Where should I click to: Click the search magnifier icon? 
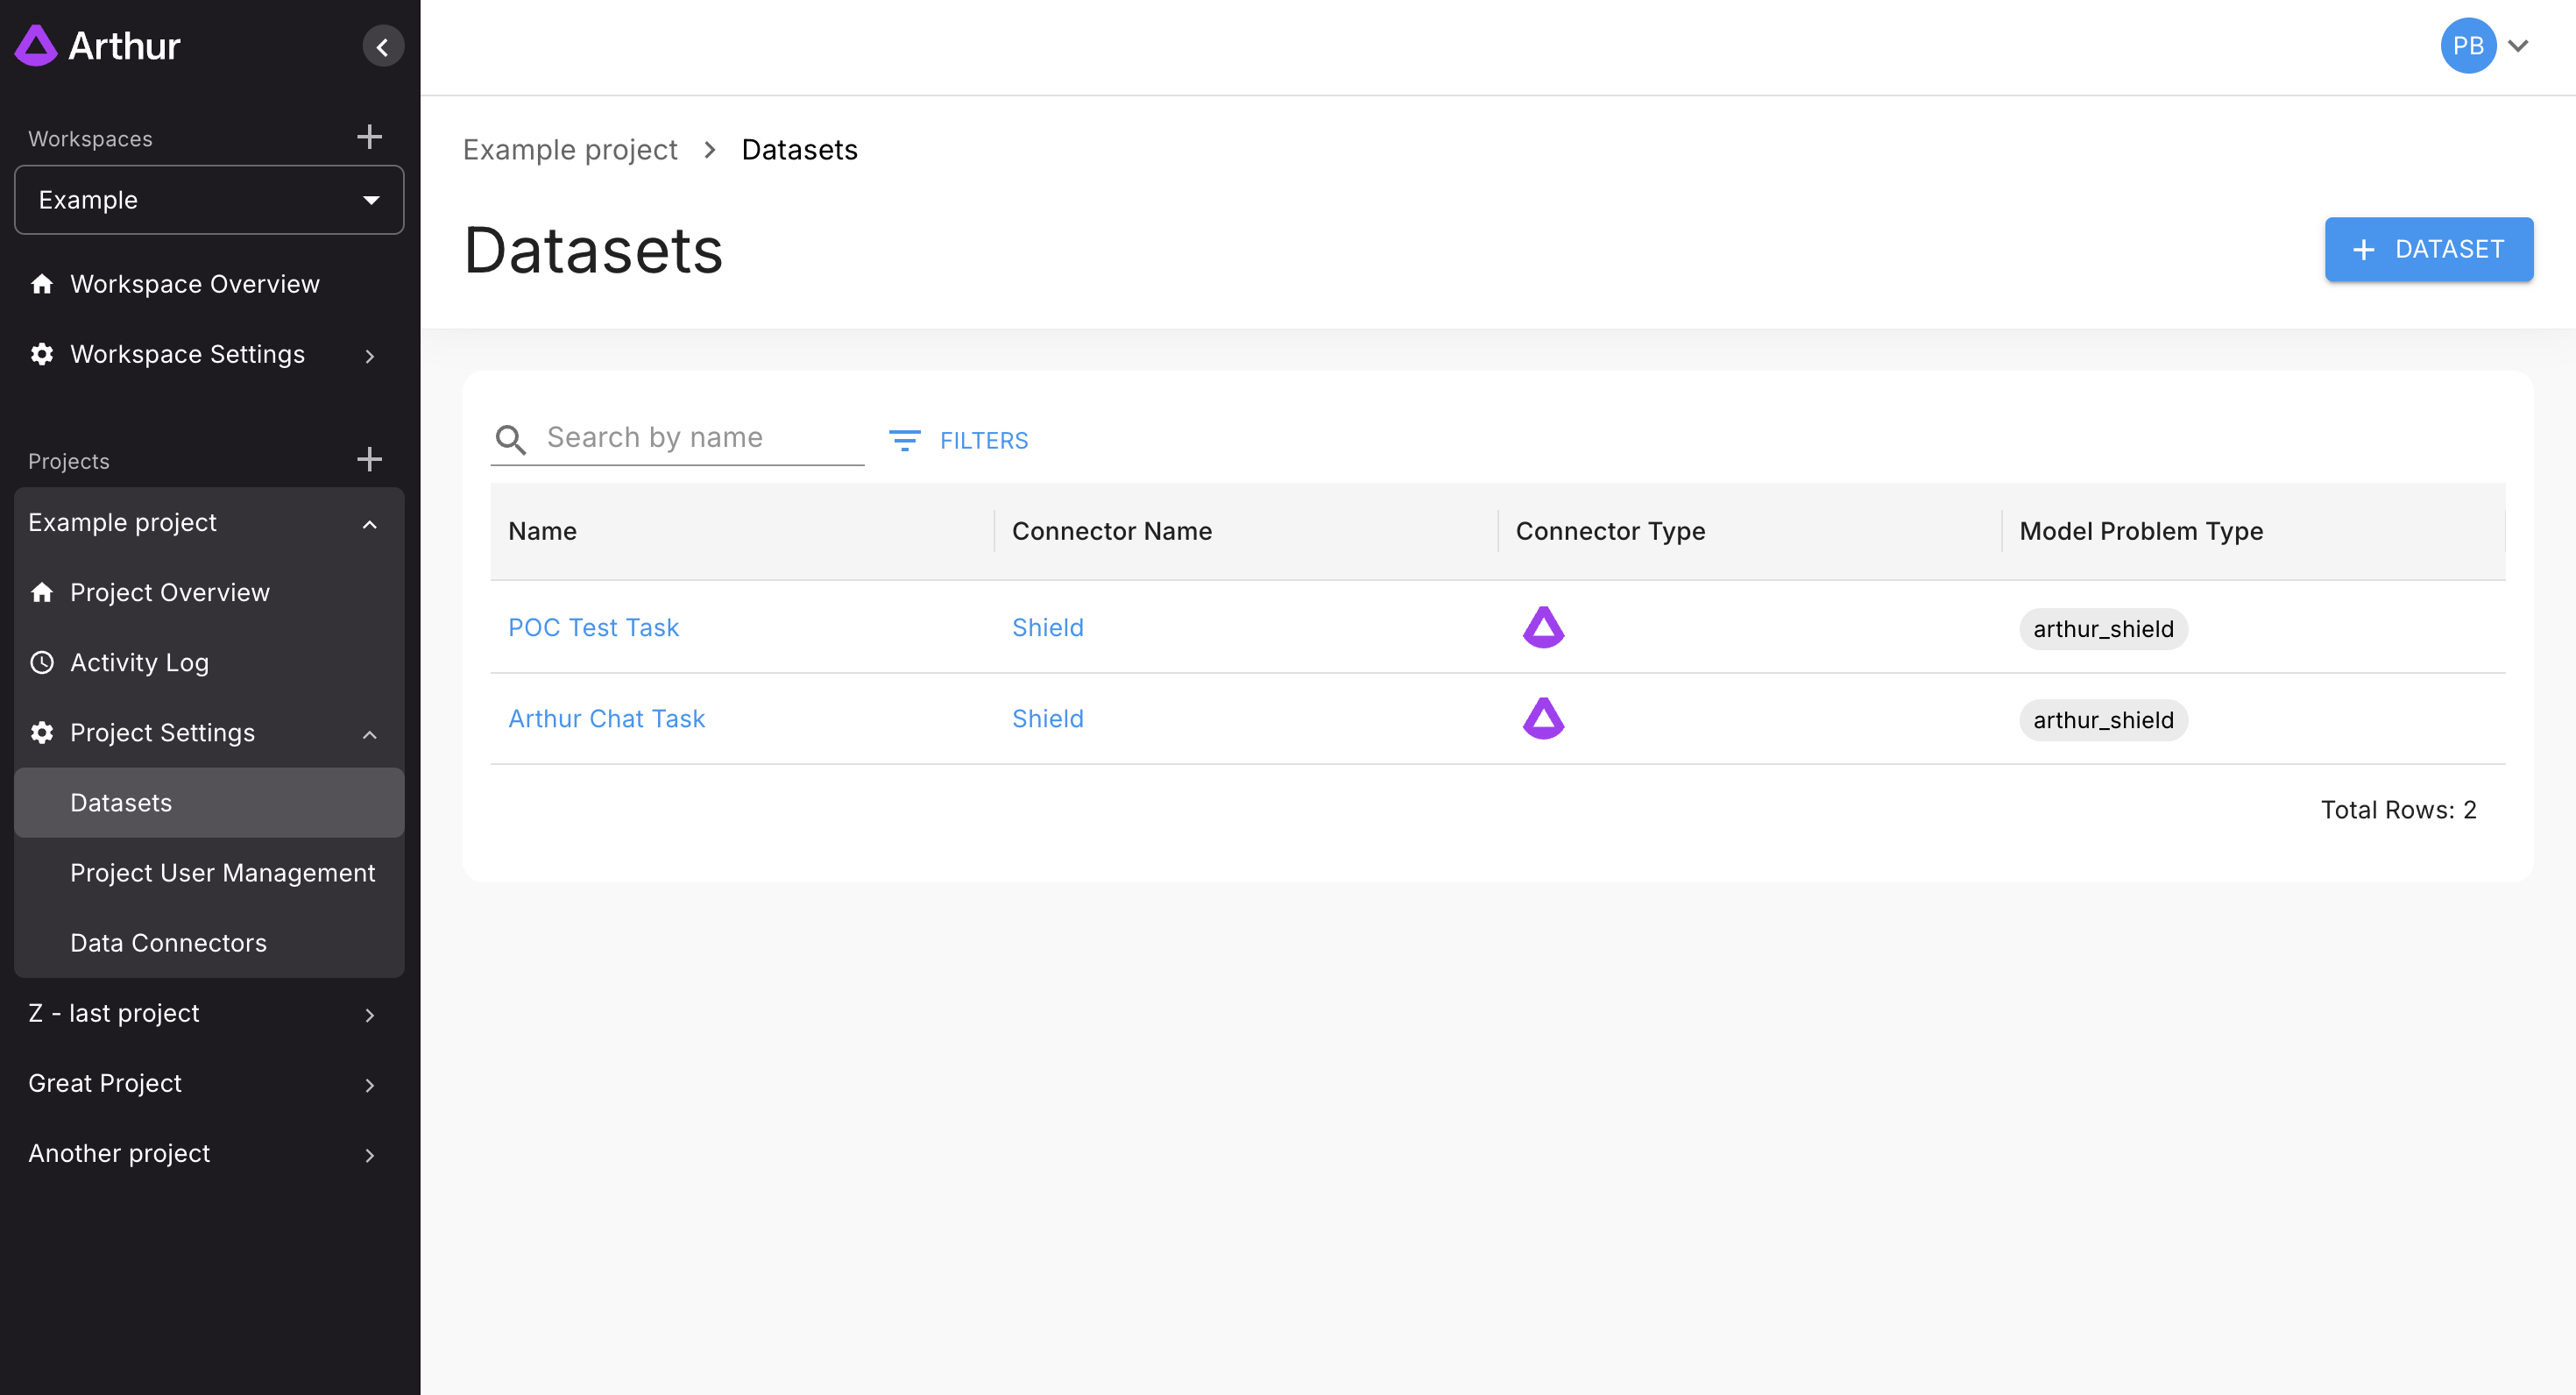(510, 439)
